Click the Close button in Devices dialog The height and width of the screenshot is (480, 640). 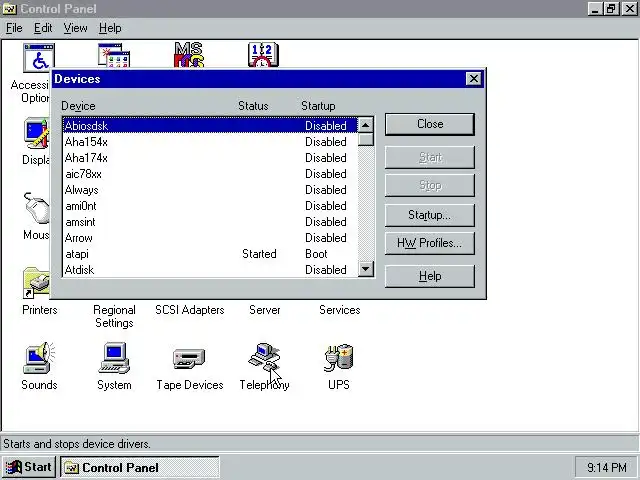(430, 124)
